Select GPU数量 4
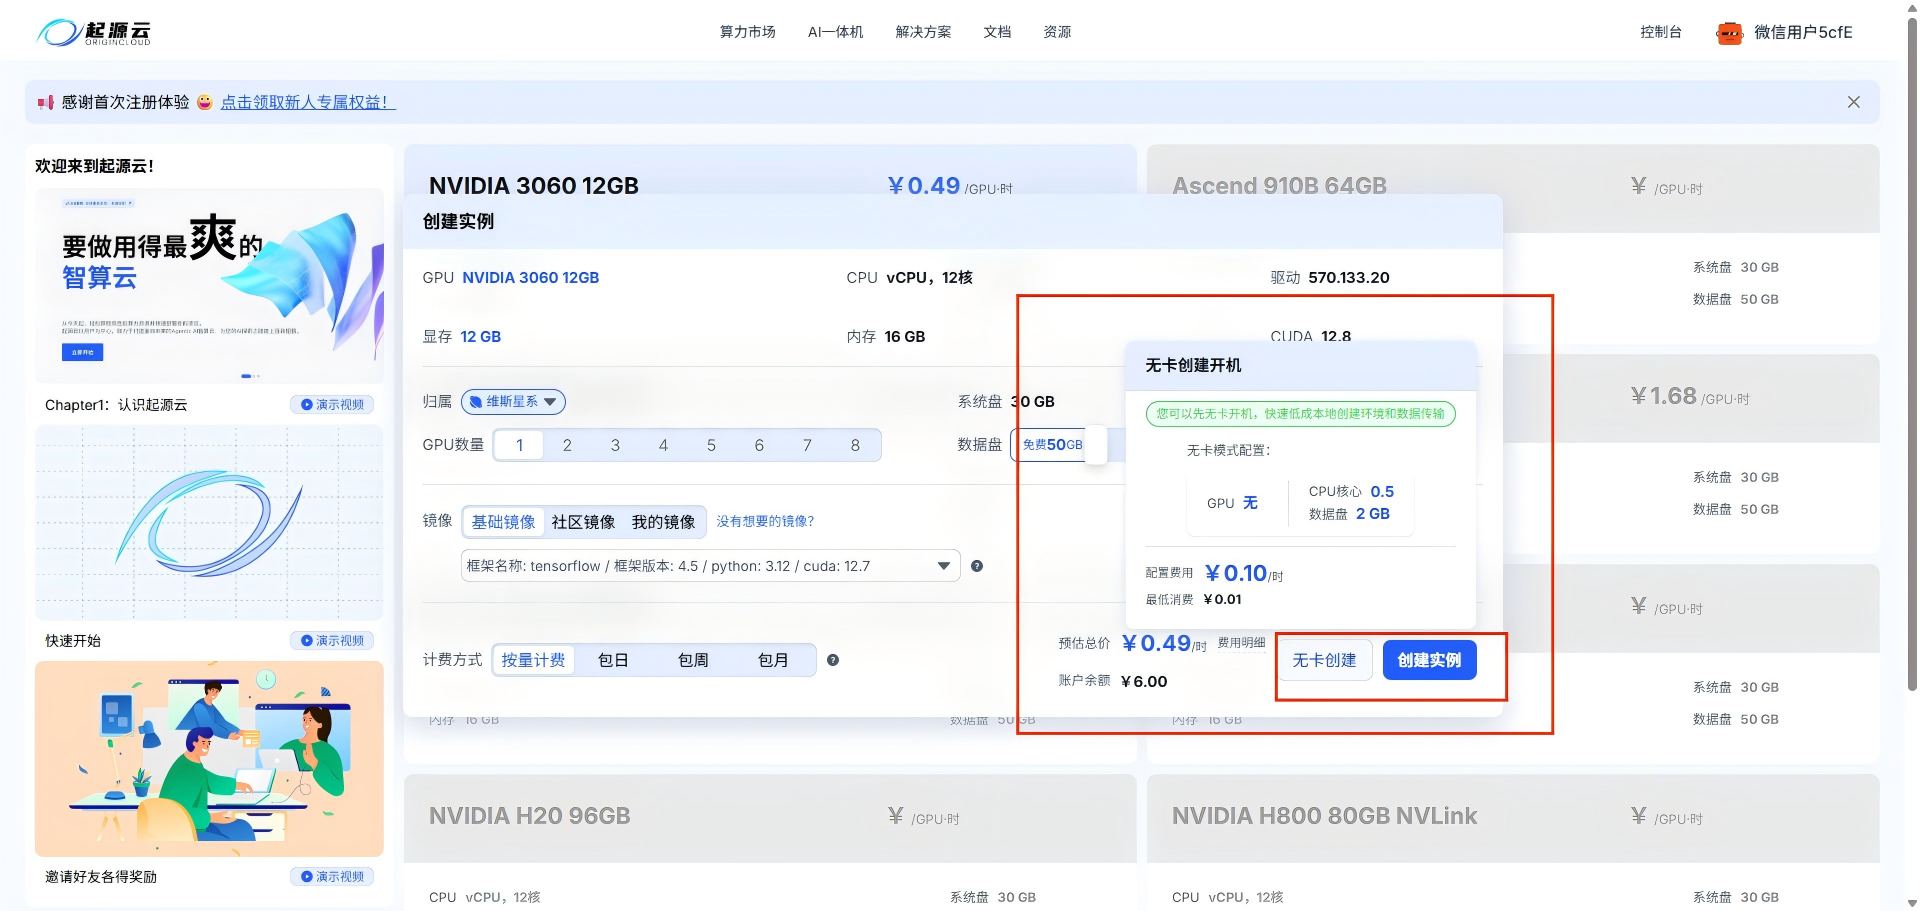1920x911 pixels. click(663, 445)
